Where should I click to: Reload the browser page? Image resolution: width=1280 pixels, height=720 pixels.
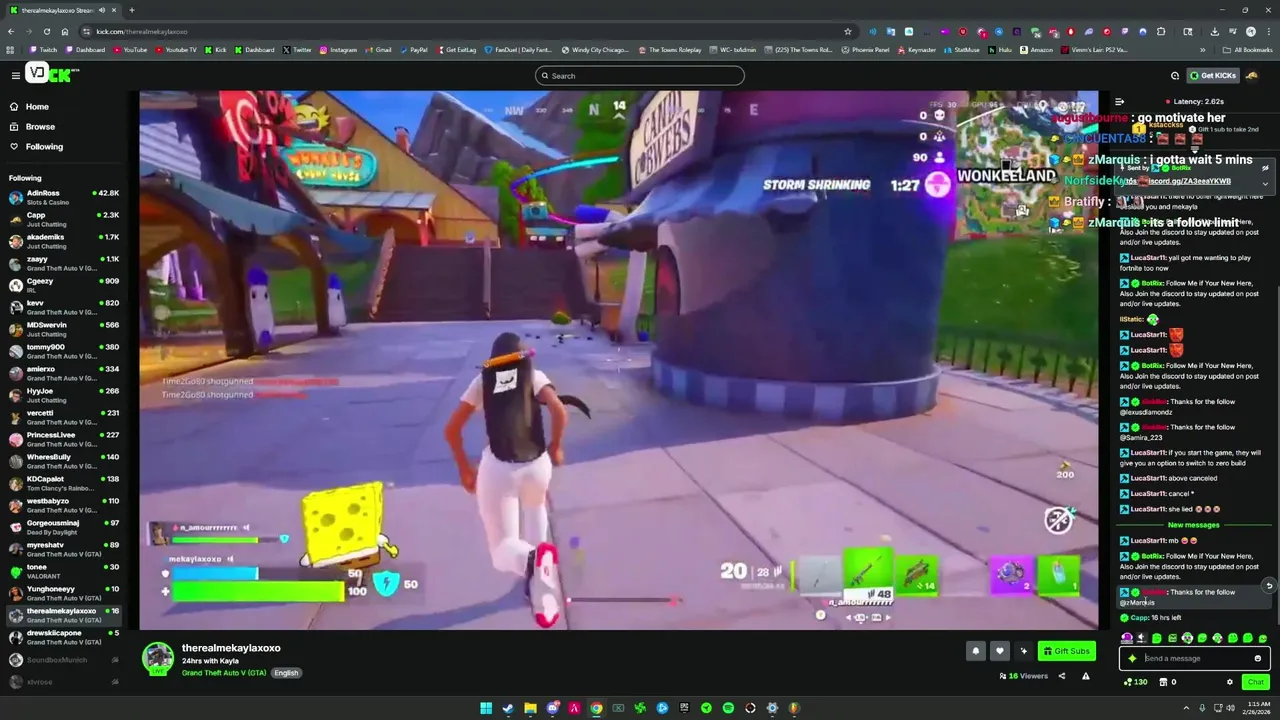(x=46, y=31)
